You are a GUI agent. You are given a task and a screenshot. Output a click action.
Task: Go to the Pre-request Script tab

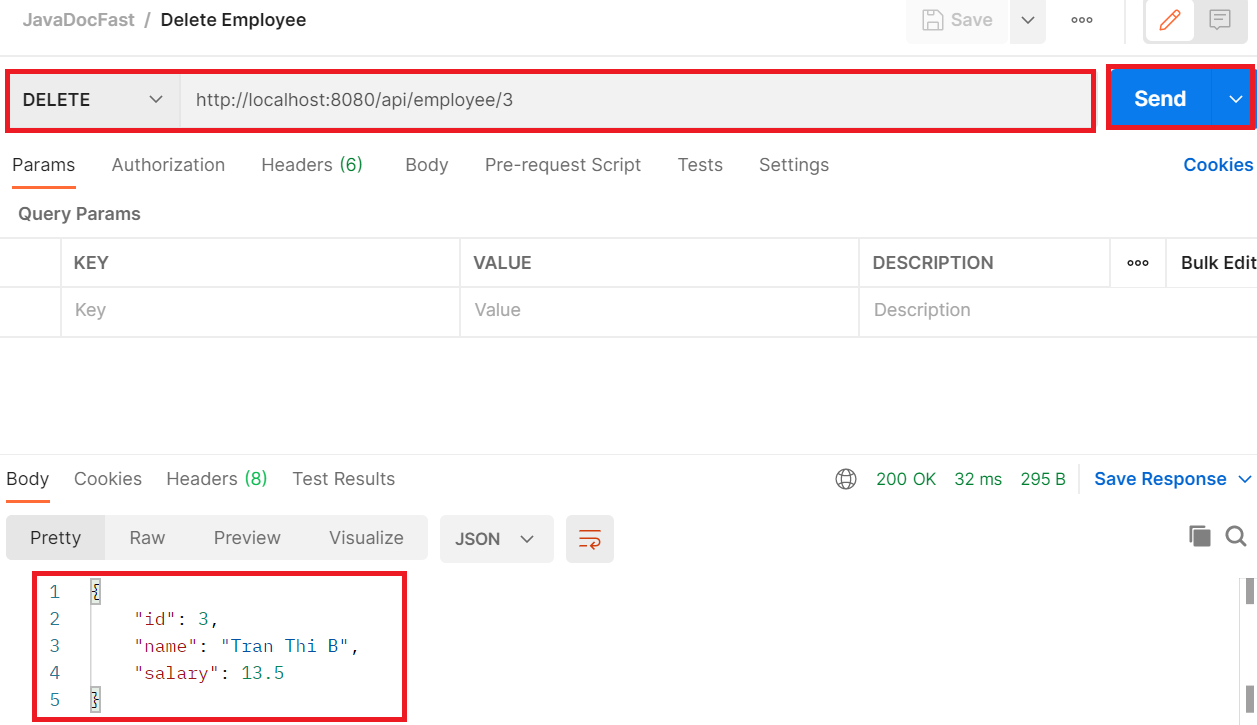[x=563, y=165]
